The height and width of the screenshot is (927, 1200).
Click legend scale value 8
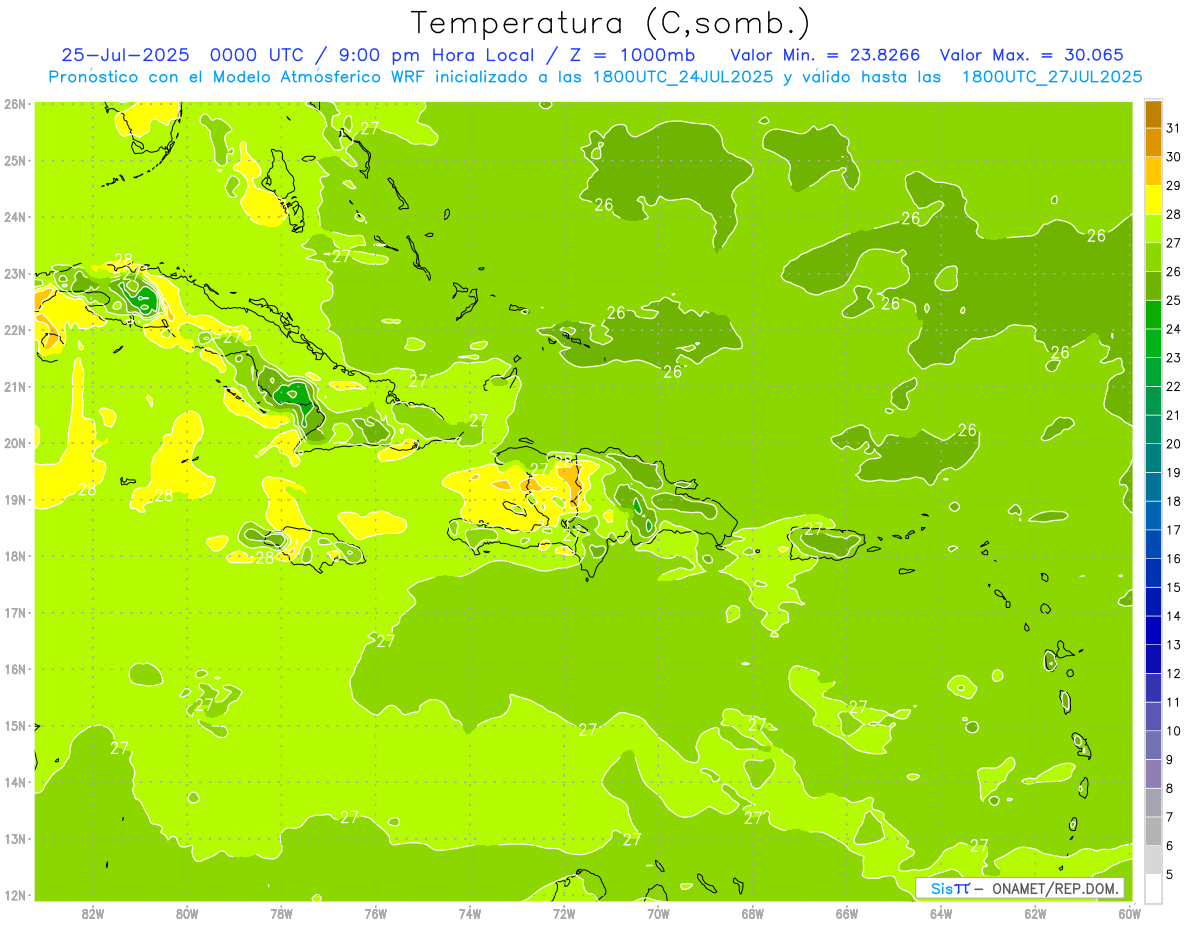click(1169, 789)
